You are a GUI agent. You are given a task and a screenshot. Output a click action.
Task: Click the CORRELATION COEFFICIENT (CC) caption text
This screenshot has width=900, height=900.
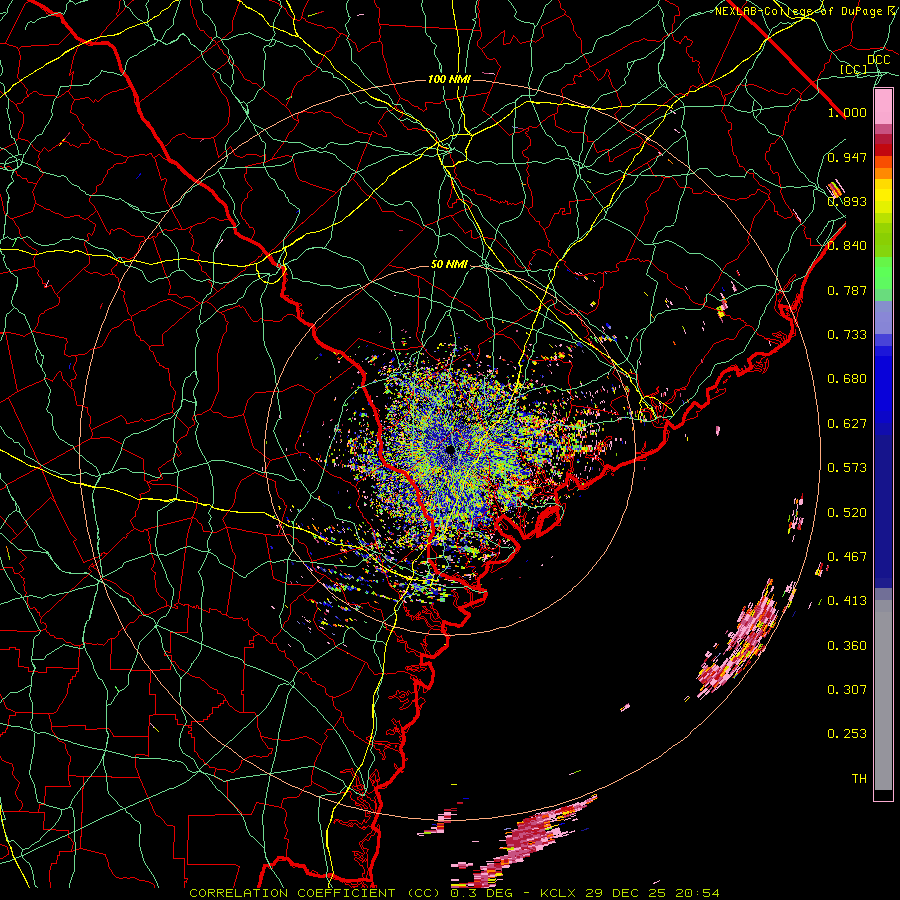[x=315, y=893]
